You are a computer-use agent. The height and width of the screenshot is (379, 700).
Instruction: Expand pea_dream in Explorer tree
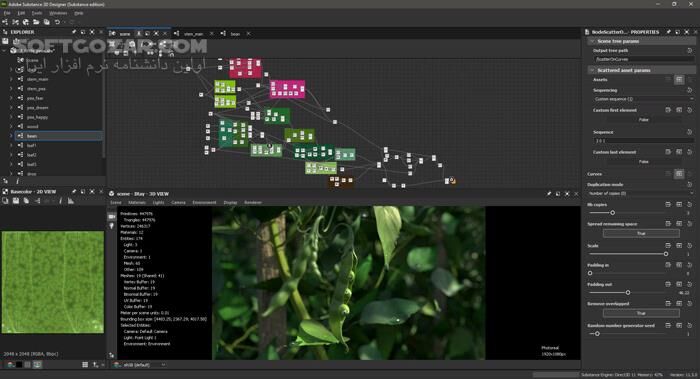(11, 108)
